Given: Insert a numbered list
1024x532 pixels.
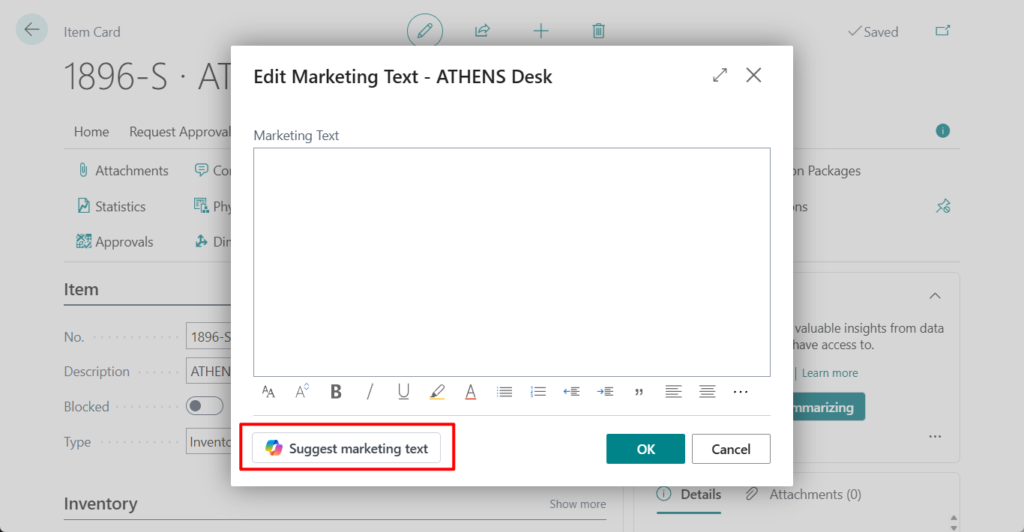Looking at the screenshot, I should click(x=538, y=392).
